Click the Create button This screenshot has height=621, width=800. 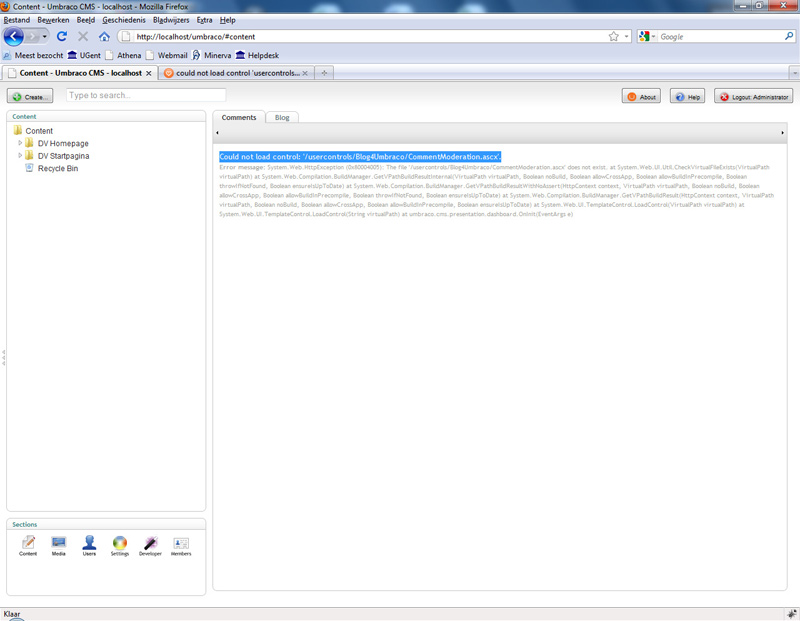(x=30, y=97)
